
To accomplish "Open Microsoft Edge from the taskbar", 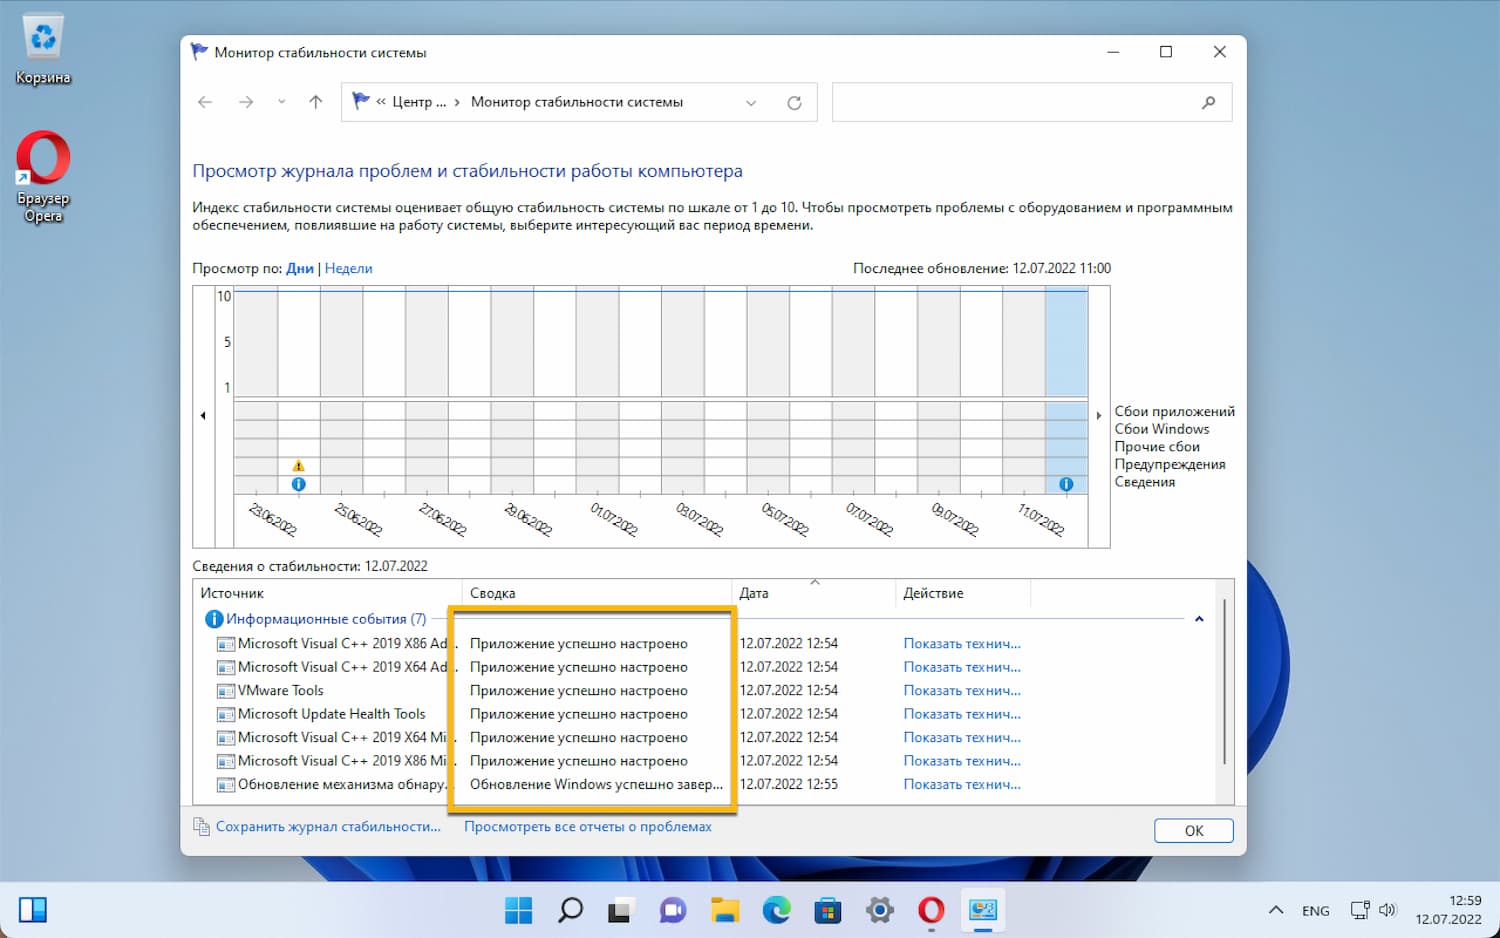I will (776, 910).
